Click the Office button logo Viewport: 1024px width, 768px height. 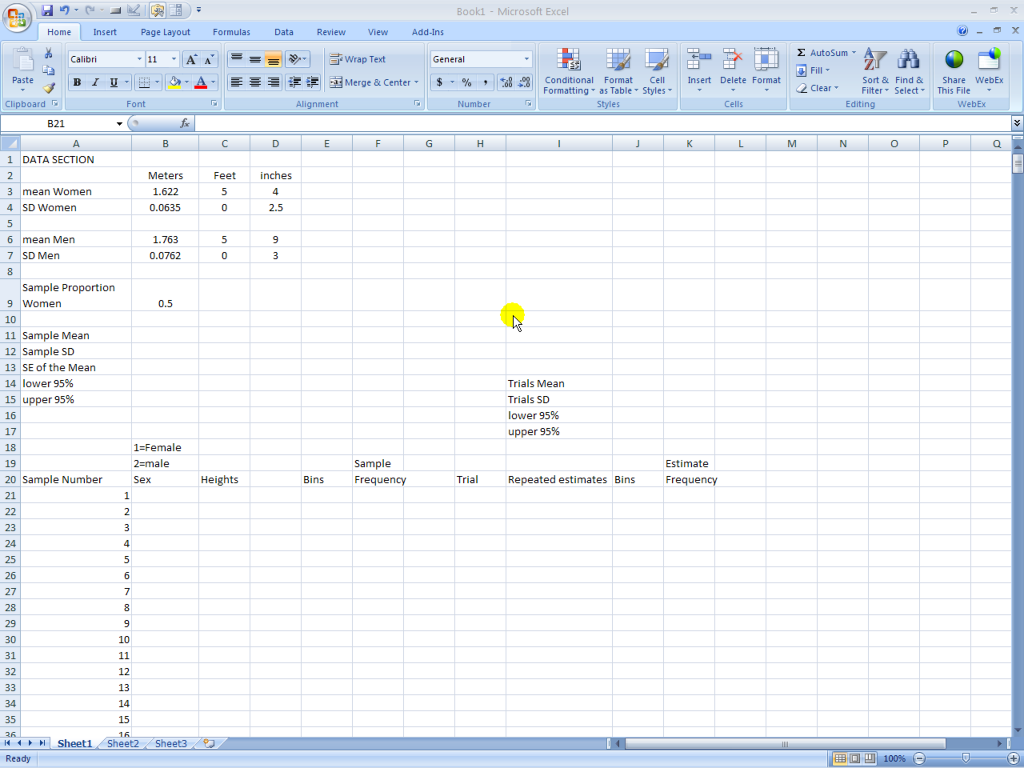click(x=17, y=18)
